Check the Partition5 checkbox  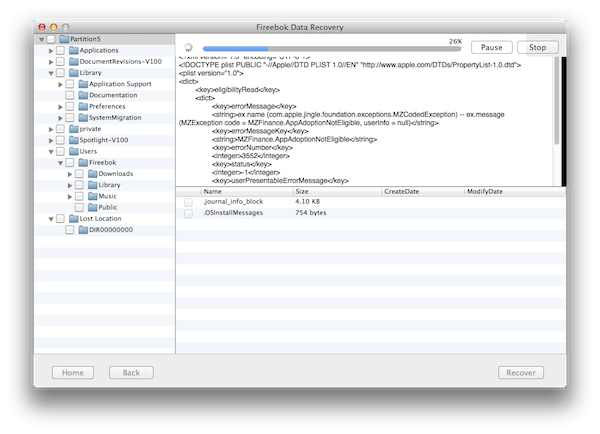click(51, 39)
